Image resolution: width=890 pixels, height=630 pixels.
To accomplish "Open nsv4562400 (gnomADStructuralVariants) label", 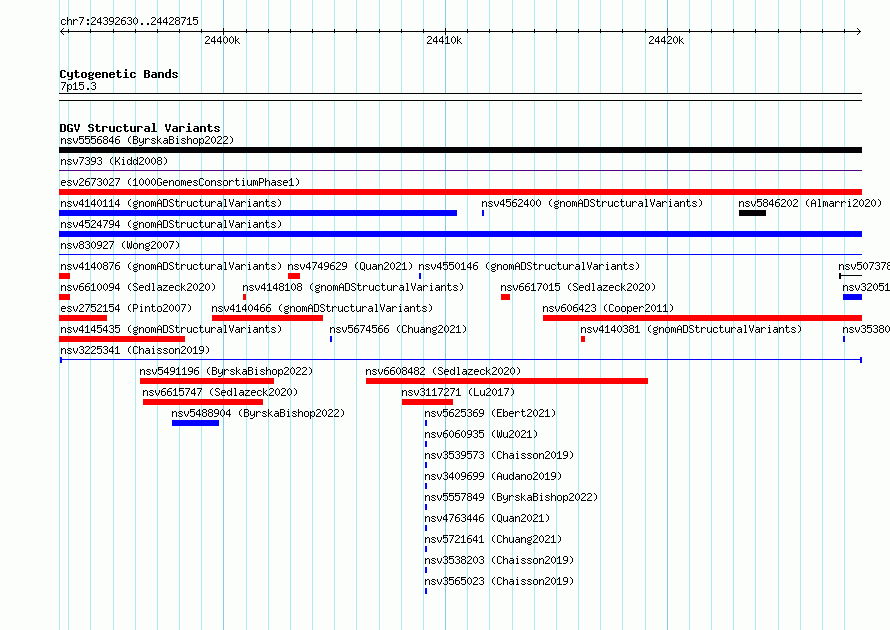I will click(592, 203).
